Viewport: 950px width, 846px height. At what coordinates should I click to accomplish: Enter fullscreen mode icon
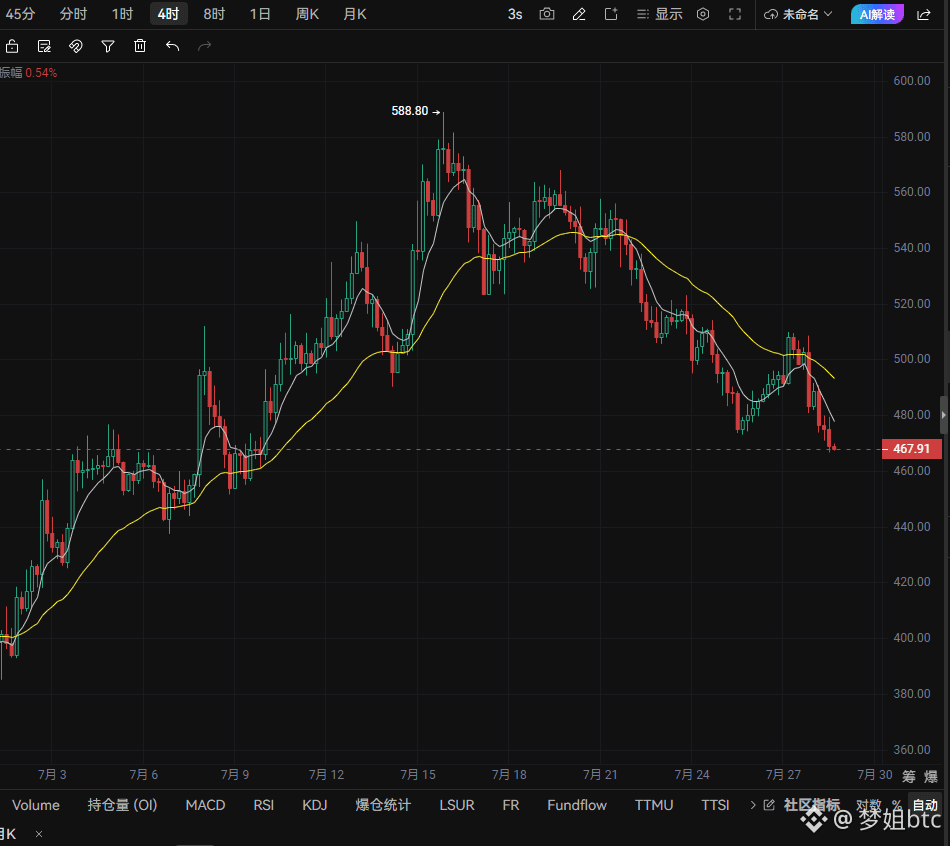coord(735,14)
